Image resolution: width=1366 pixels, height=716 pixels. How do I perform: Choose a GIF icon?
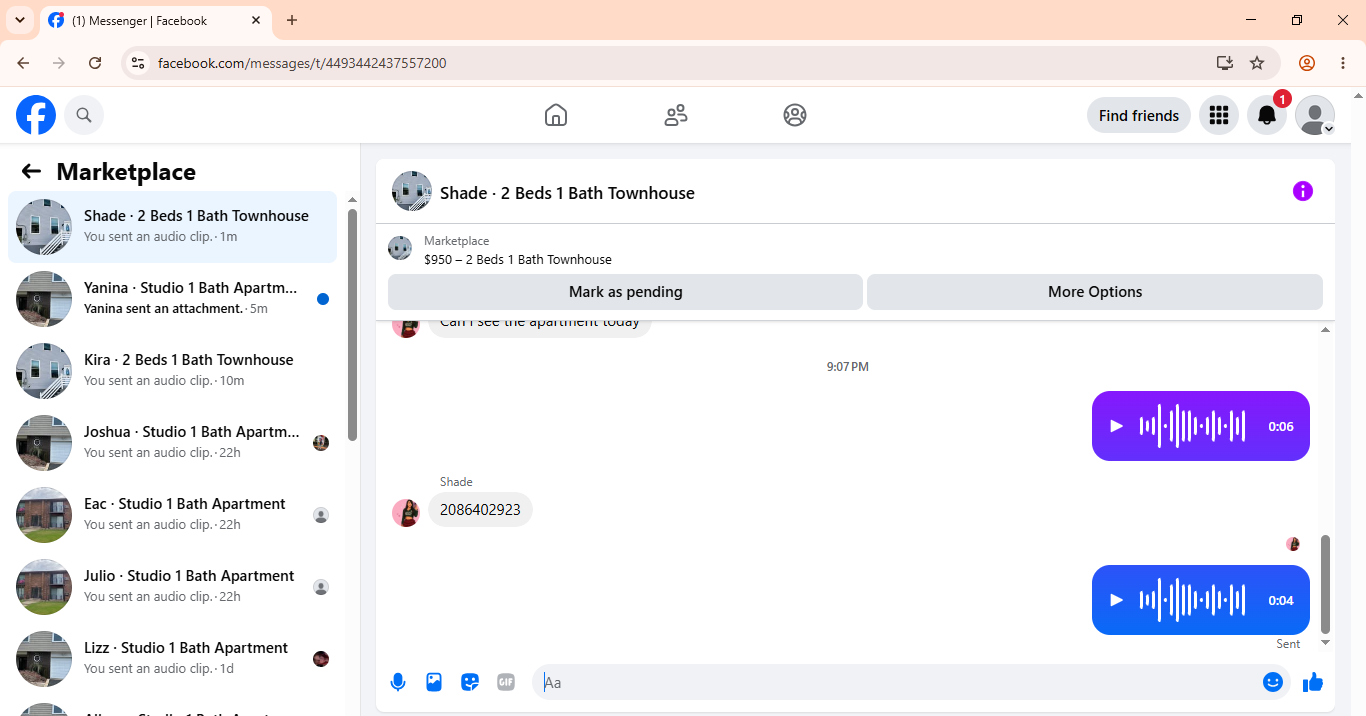(x=506, y=682)
